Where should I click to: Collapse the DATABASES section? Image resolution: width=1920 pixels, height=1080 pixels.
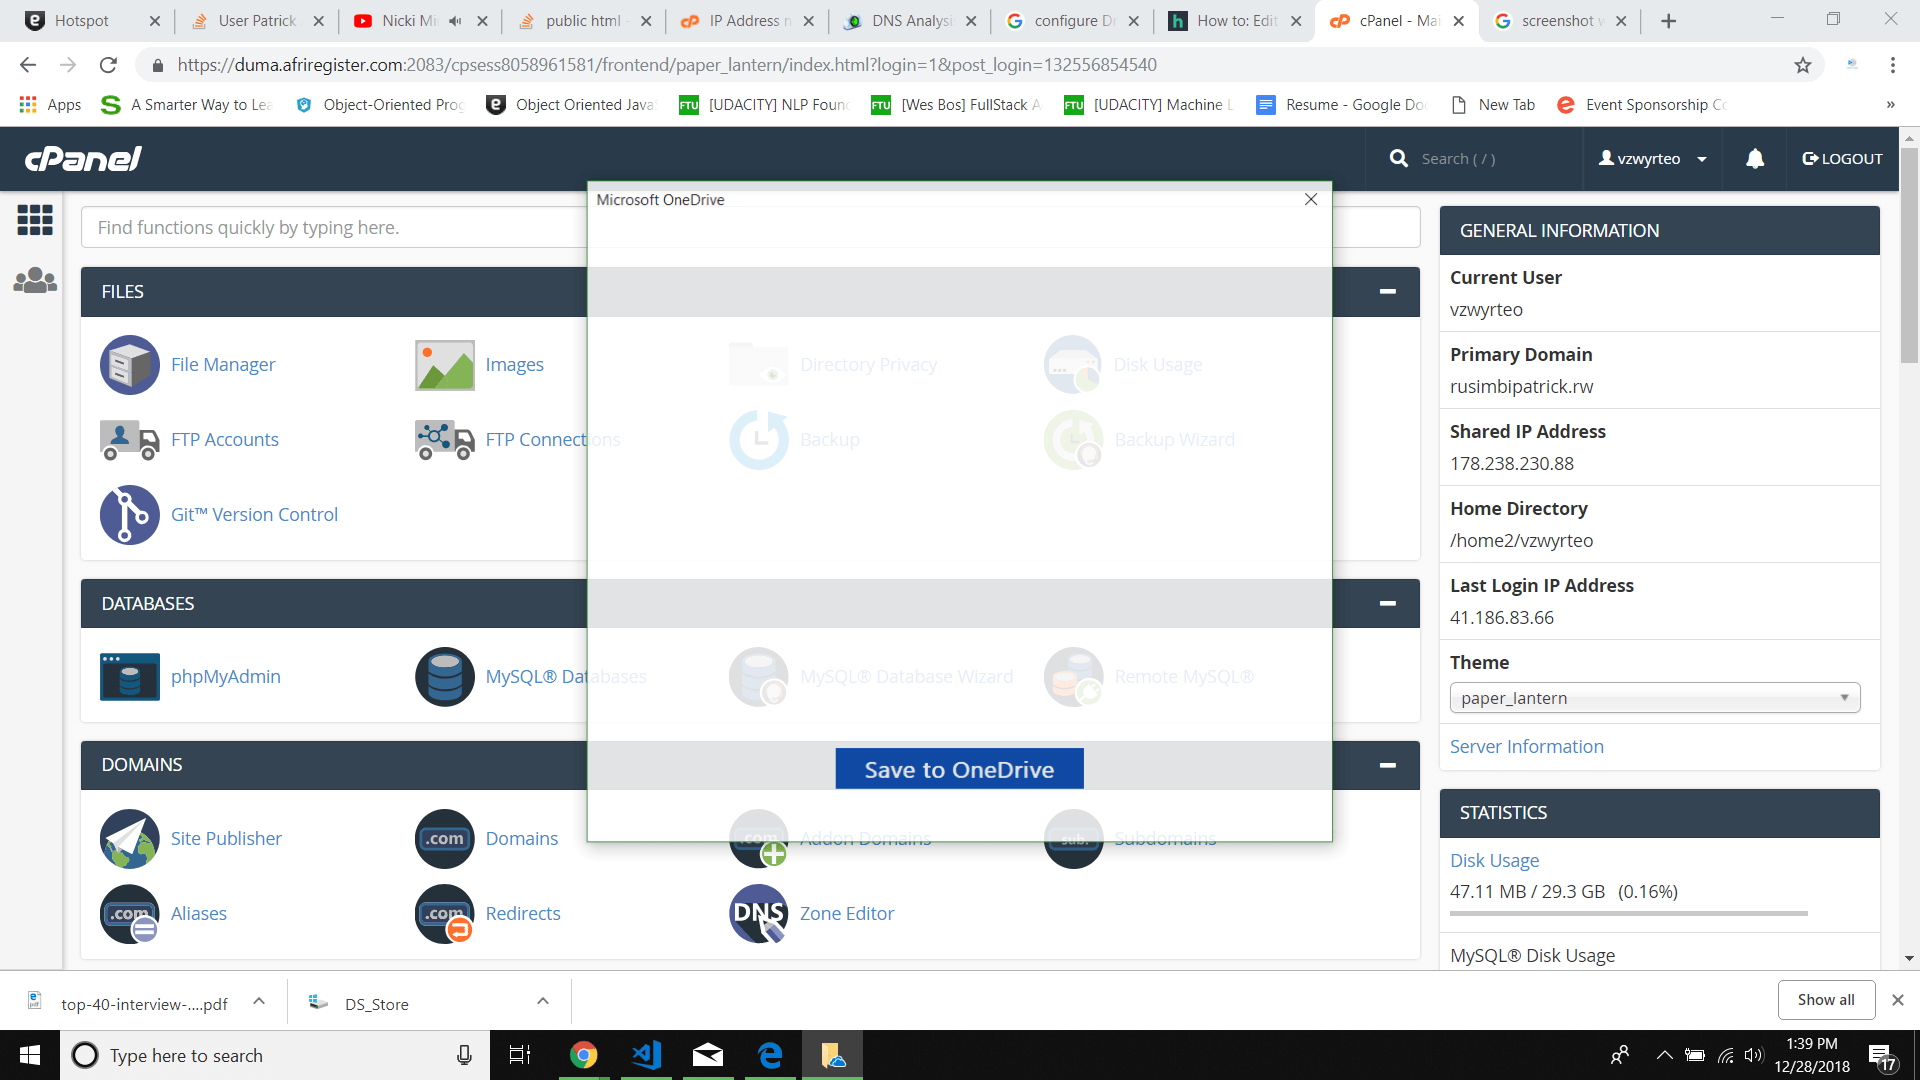click(1387, 604)
